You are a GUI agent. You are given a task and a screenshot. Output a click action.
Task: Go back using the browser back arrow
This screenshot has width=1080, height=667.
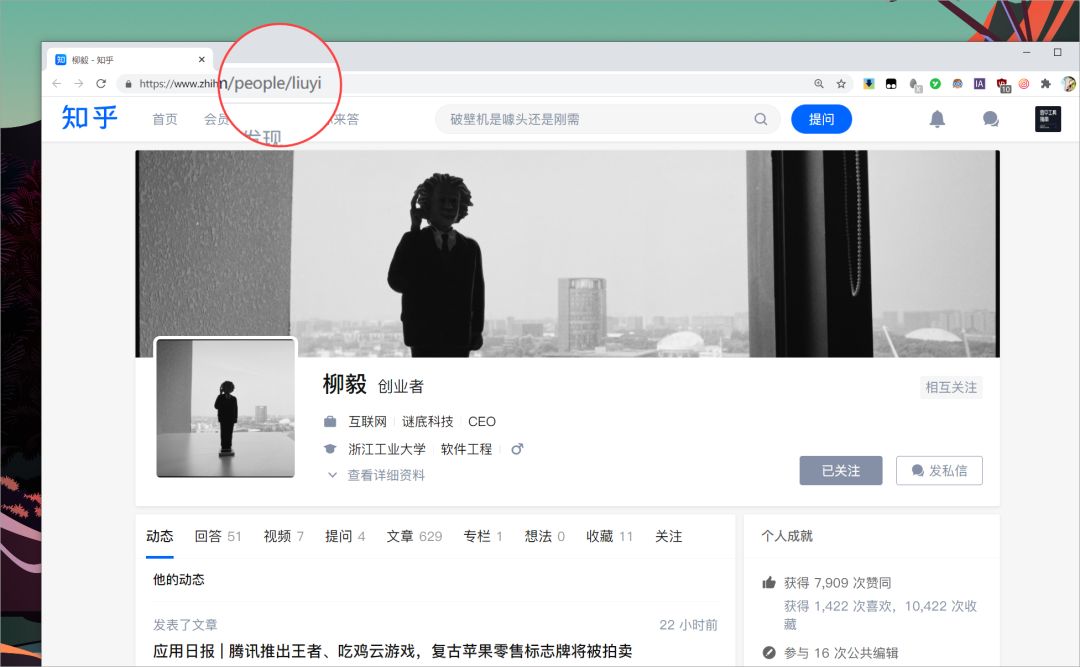56,83
